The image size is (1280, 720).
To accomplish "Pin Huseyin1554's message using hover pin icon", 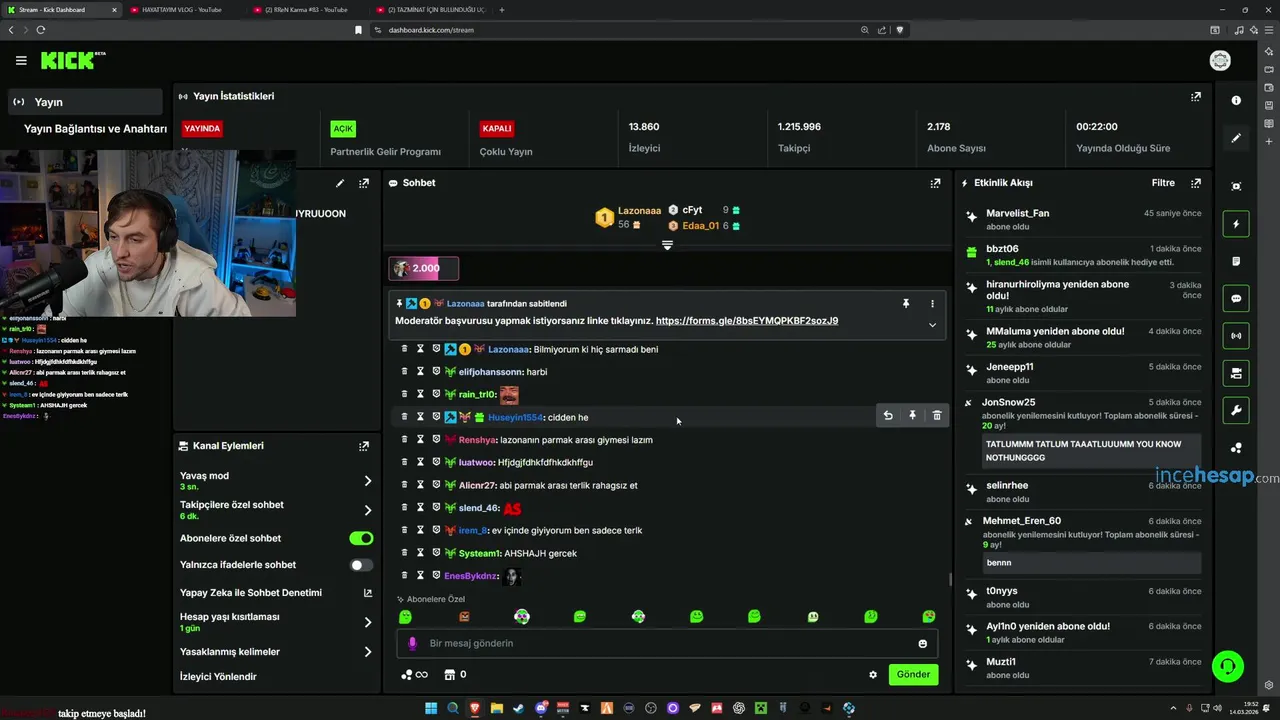I will click(912, 416).
